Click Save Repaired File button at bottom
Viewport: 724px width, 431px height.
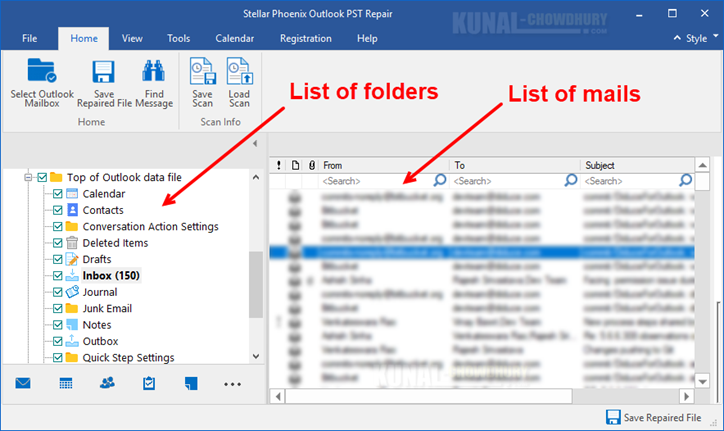(653, 417)
